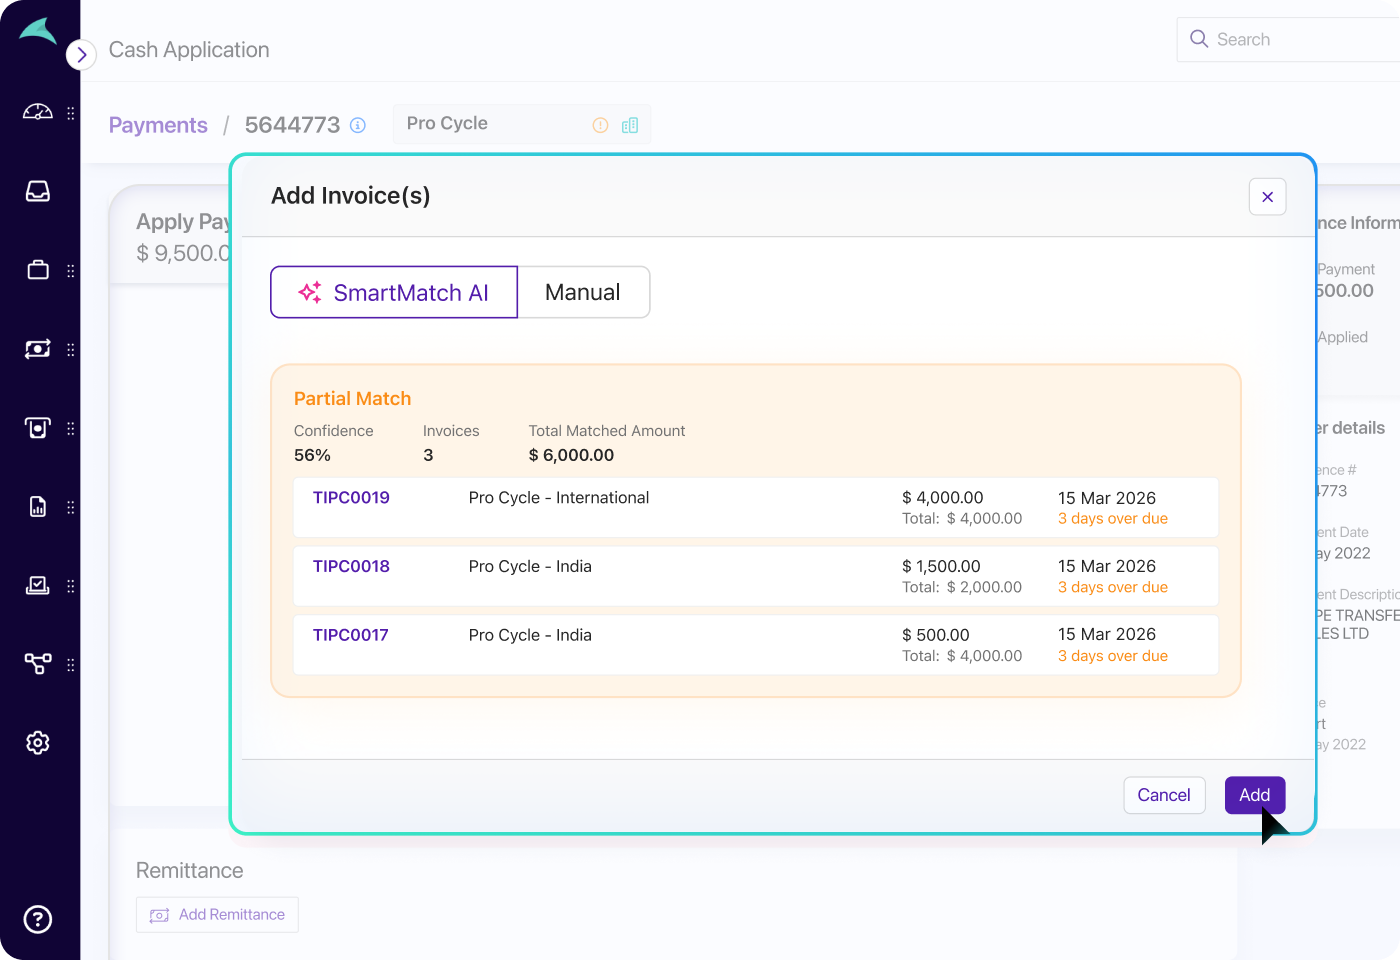
Task: Click the $ 6,000.00 total matched amount
Action: [x=571, y=455]
